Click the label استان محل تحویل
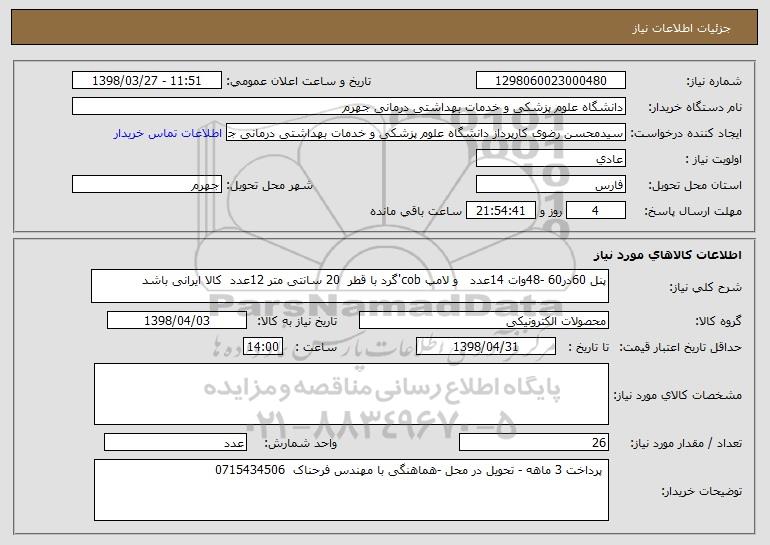Viewport: 770px width, 545px height. point(695,186)
